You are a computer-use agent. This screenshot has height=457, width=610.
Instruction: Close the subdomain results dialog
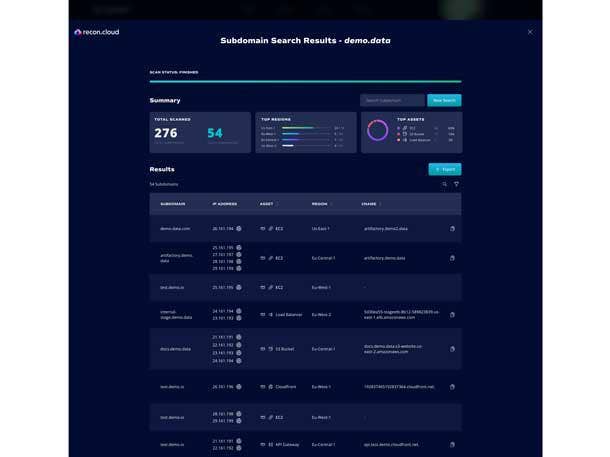(530, 32)
